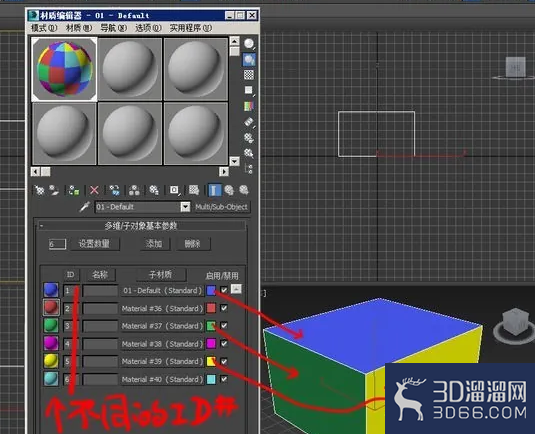Toggle Show Map in Viewport icon
Viewport: 535px width, 434px height.
[194, 190]
